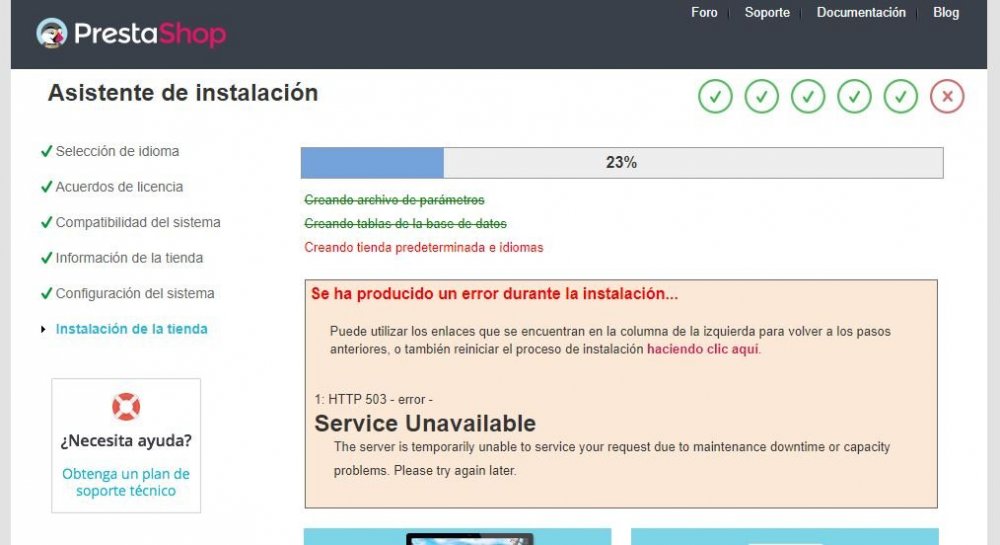The height and width of the screenshot is (545, 1000).
Task: Click the checkmark beside Información de la tienda
Action: pyautogui.click(x=46, y=258)
